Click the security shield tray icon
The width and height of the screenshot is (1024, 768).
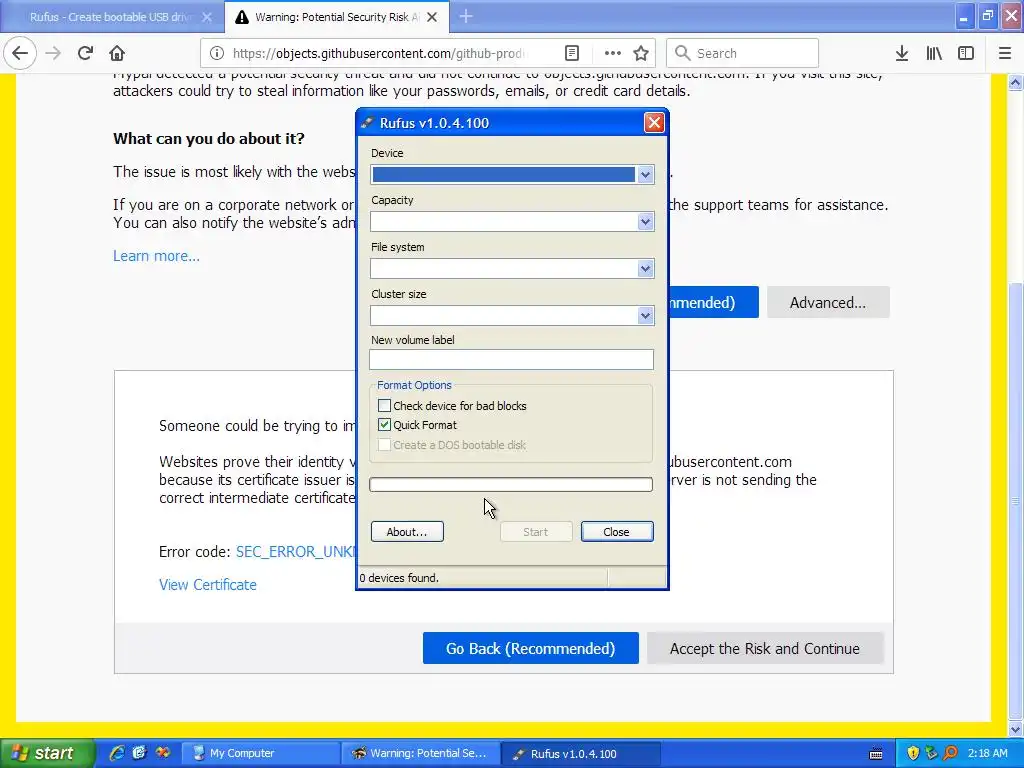pos(913,753)
